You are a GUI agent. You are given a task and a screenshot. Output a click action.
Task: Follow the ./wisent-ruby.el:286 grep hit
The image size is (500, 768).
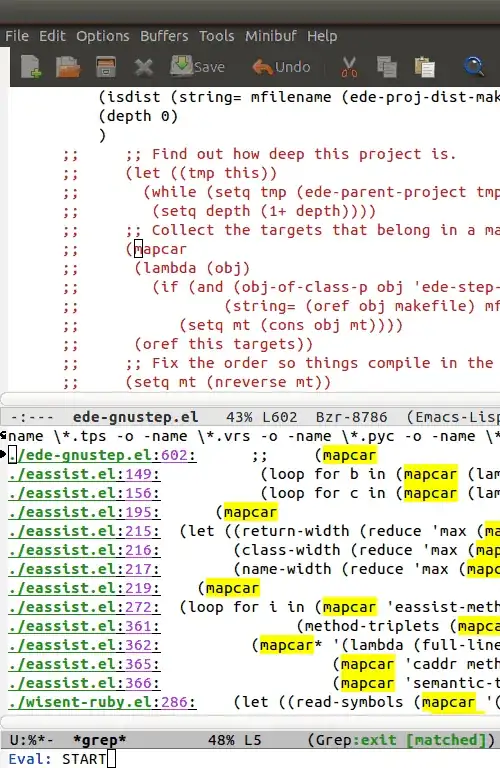tap(102, 702)
